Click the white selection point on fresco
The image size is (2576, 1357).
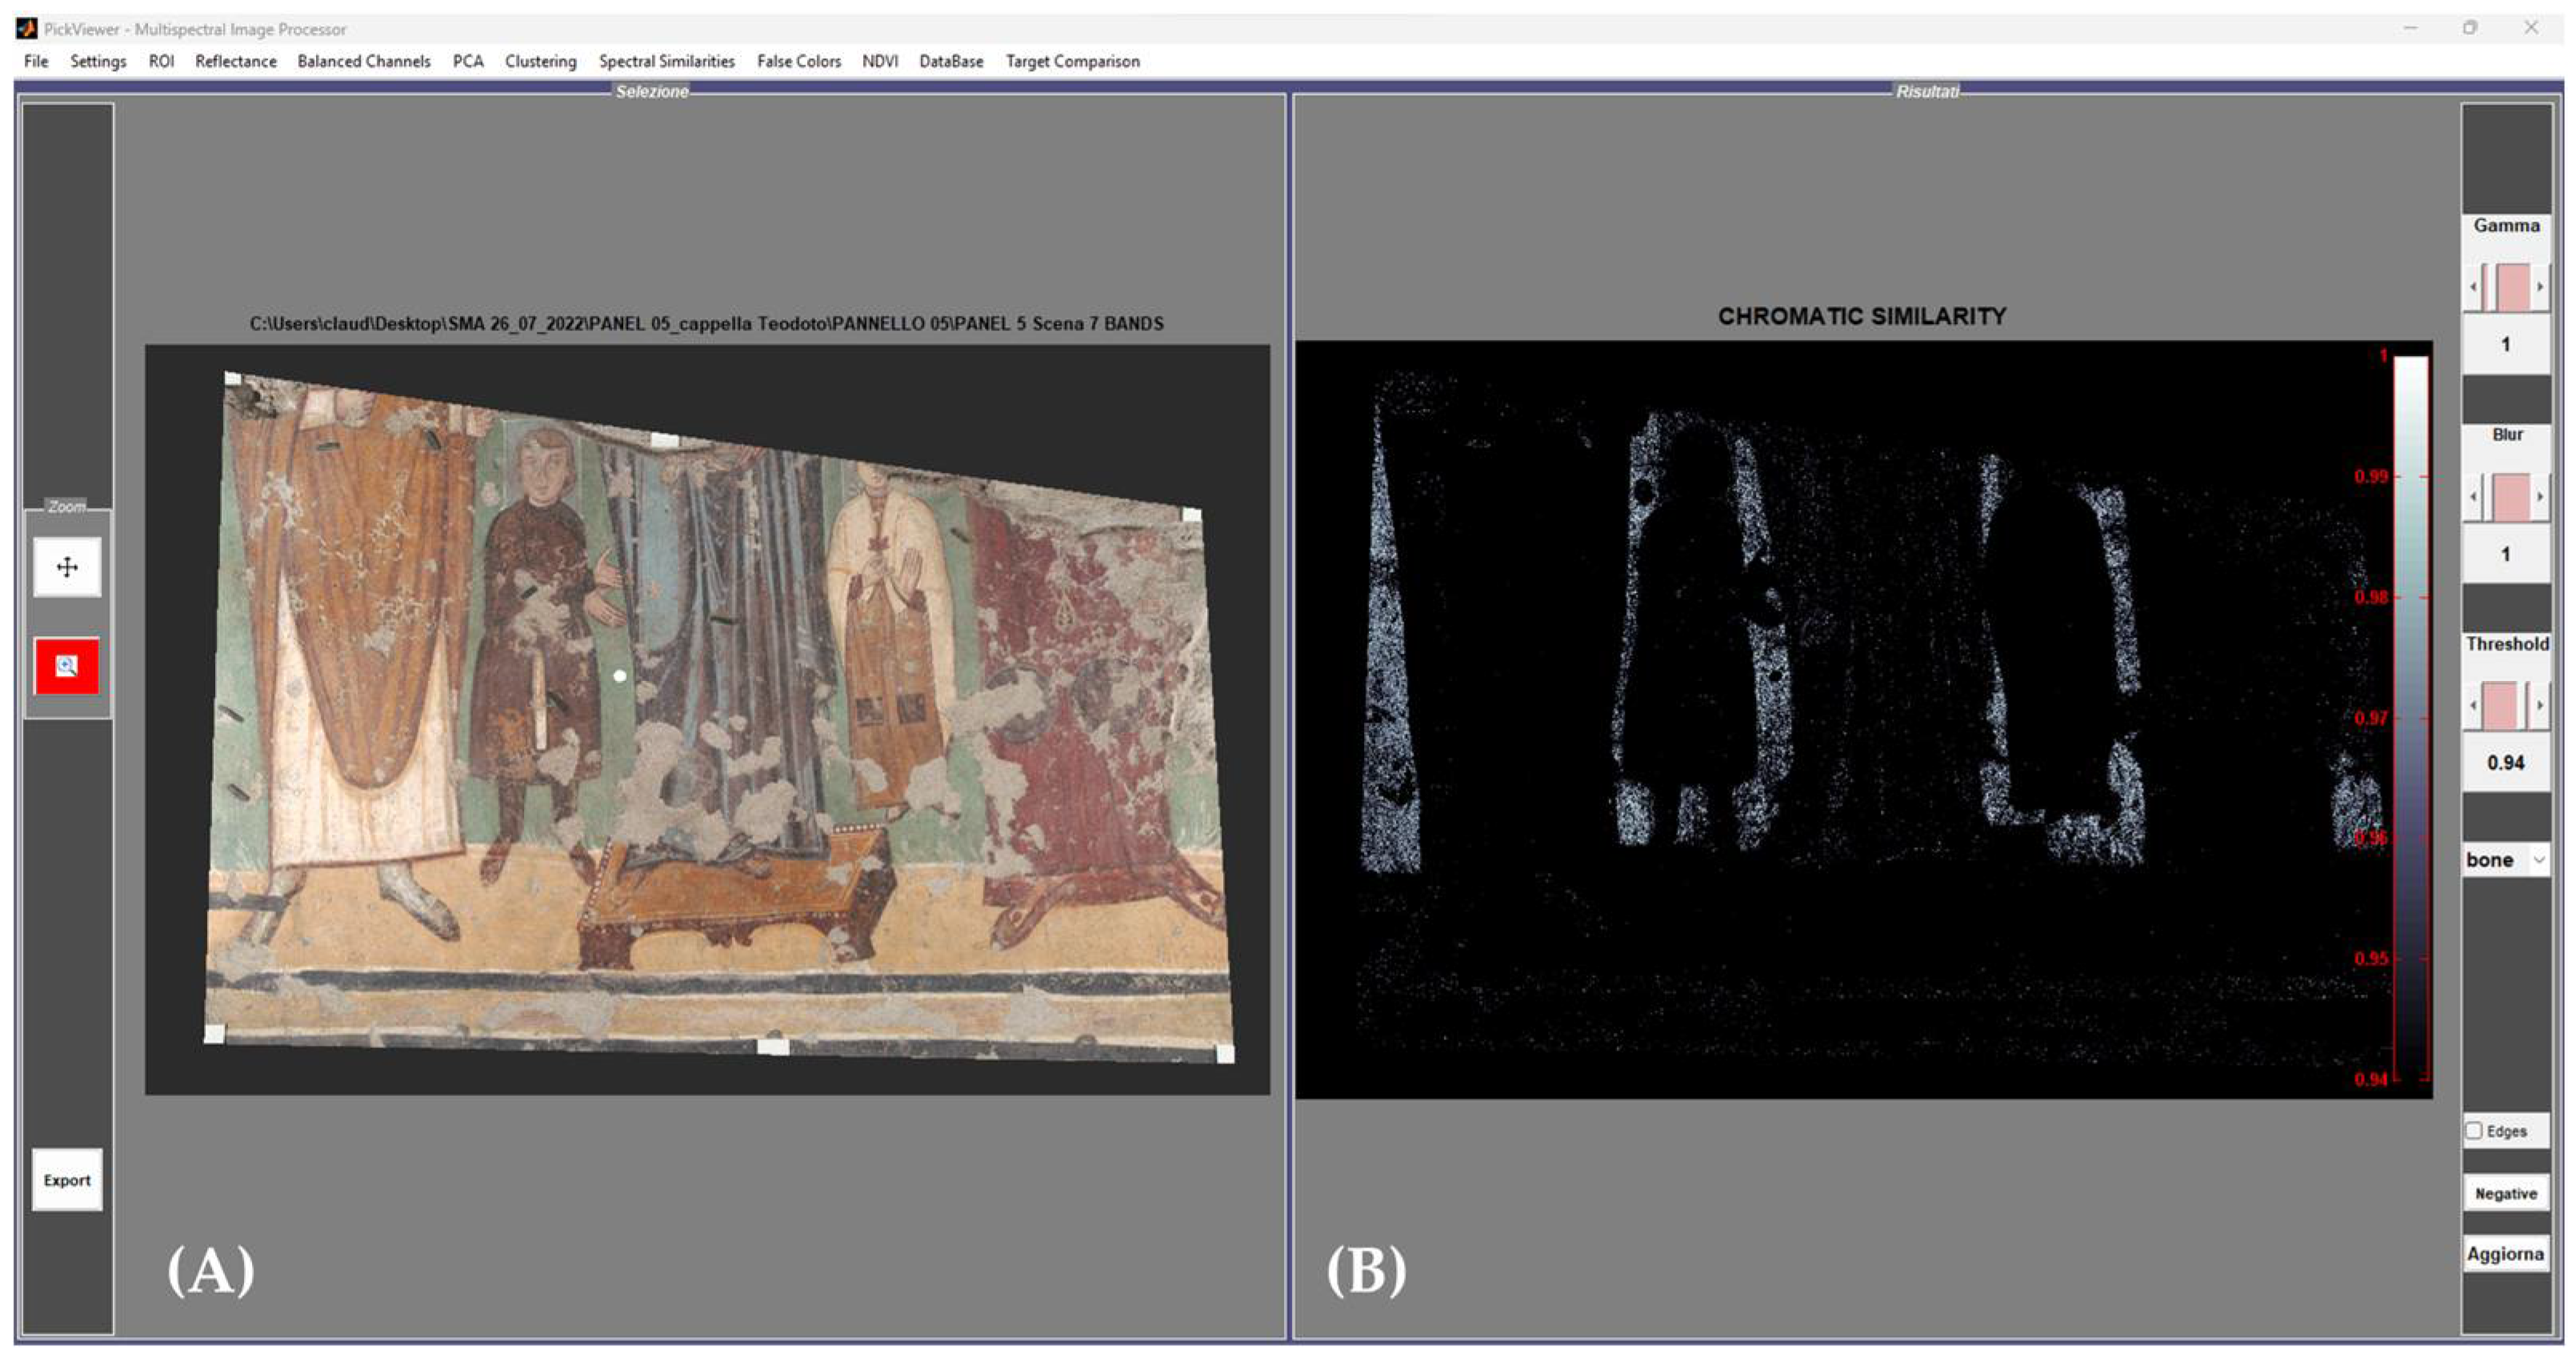click(x=620, y=677)
